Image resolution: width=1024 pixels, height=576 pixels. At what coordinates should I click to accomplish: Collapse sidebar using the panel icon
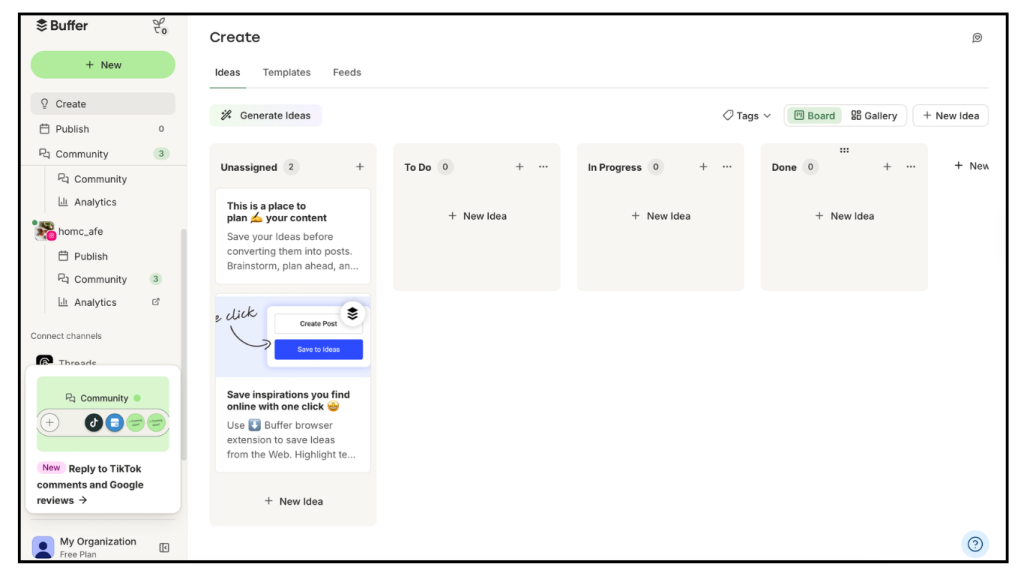tap(165, 547)
